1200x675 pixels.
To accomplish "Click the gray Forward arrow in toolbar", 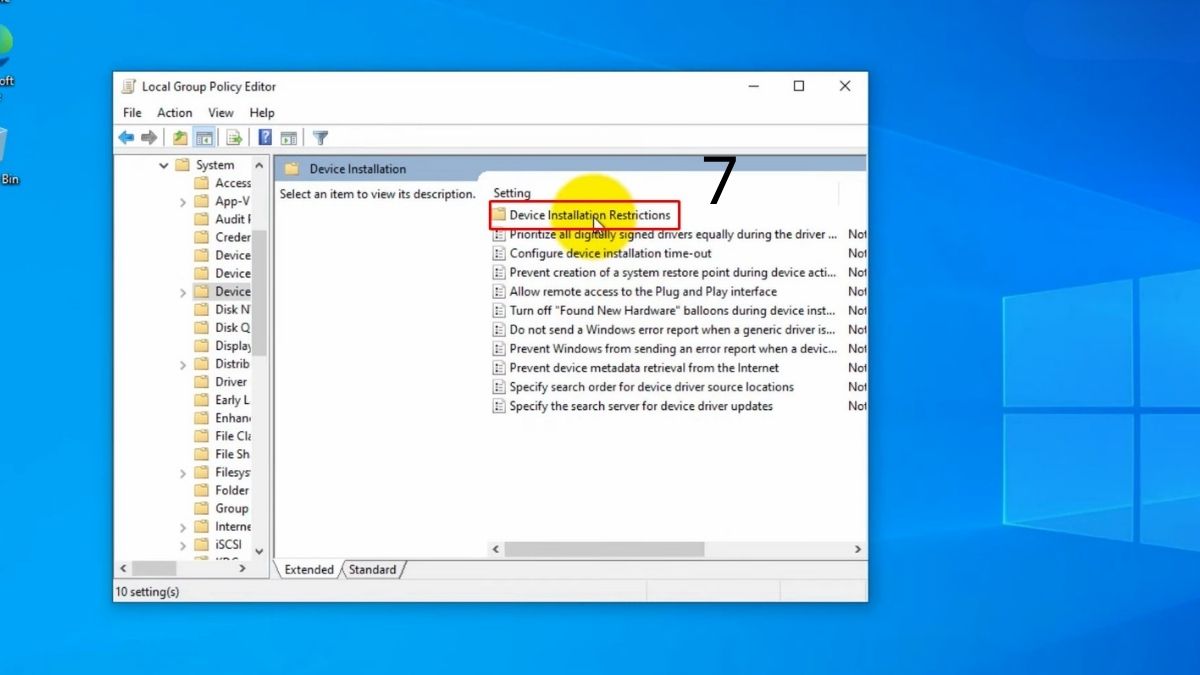I will click(149, 138).
